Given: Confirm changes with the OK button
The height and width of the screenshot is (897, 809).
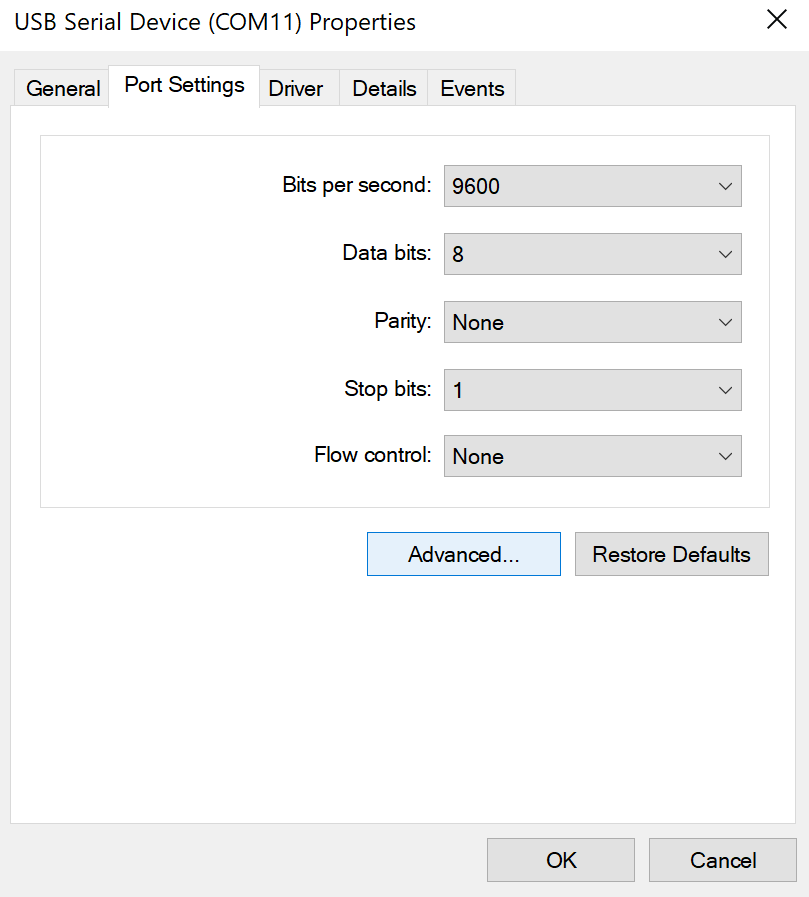Looking at the screenshot, I should coord(561,860).
